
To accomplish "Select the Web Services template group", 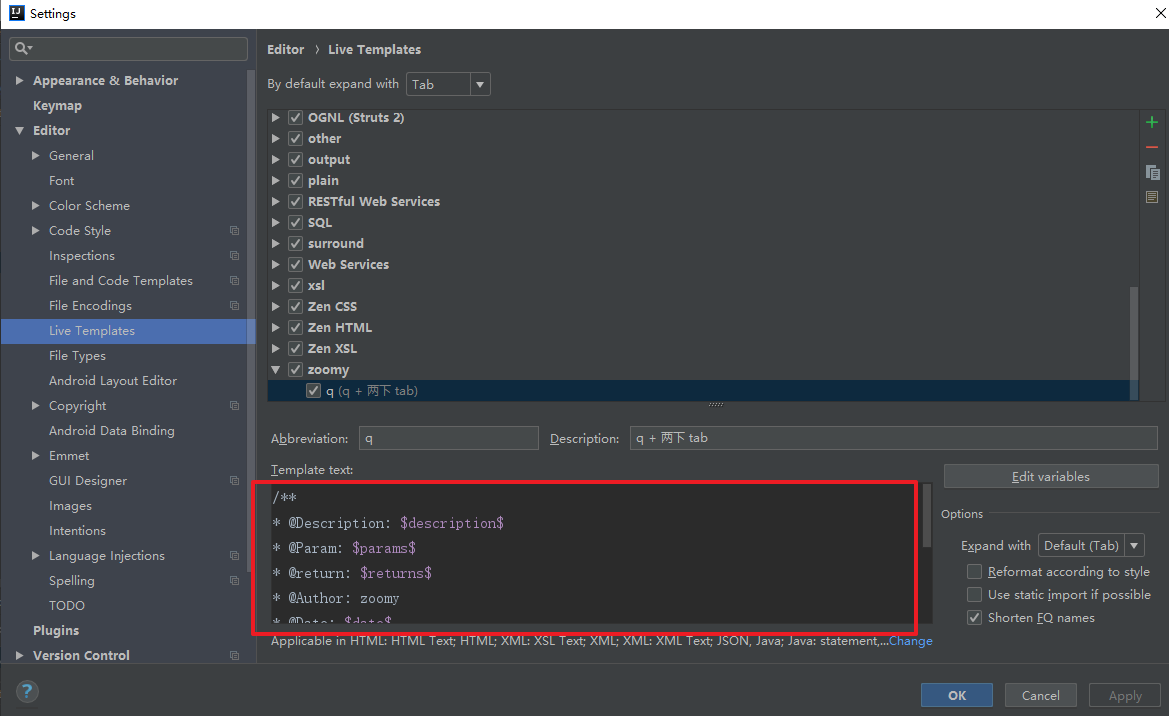I will click(x=348, y=265).
